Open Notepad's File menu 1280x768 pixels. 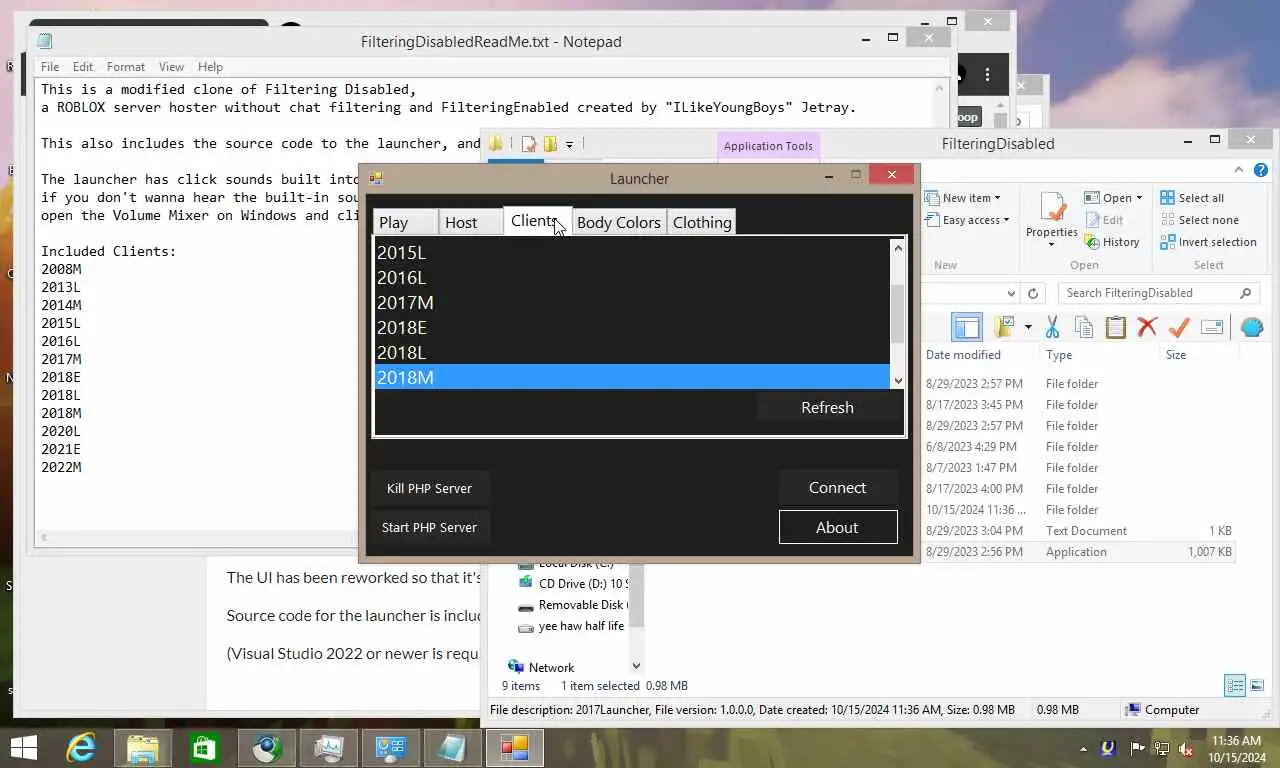pos(50,67)
